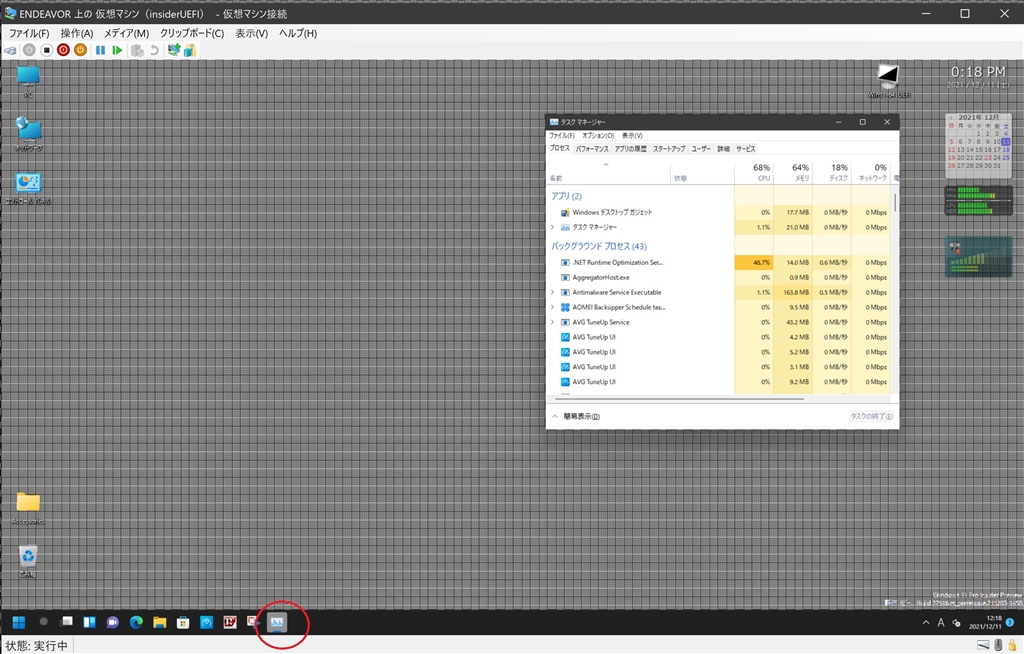Open the Recycle Bin desktop icon
This screenshot has width=1024, height=654.
tap(27, 561)
